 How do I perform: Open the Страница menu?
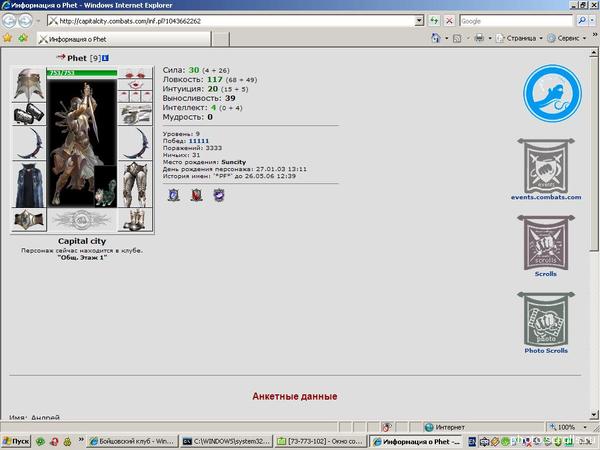[x=519, y=38]
